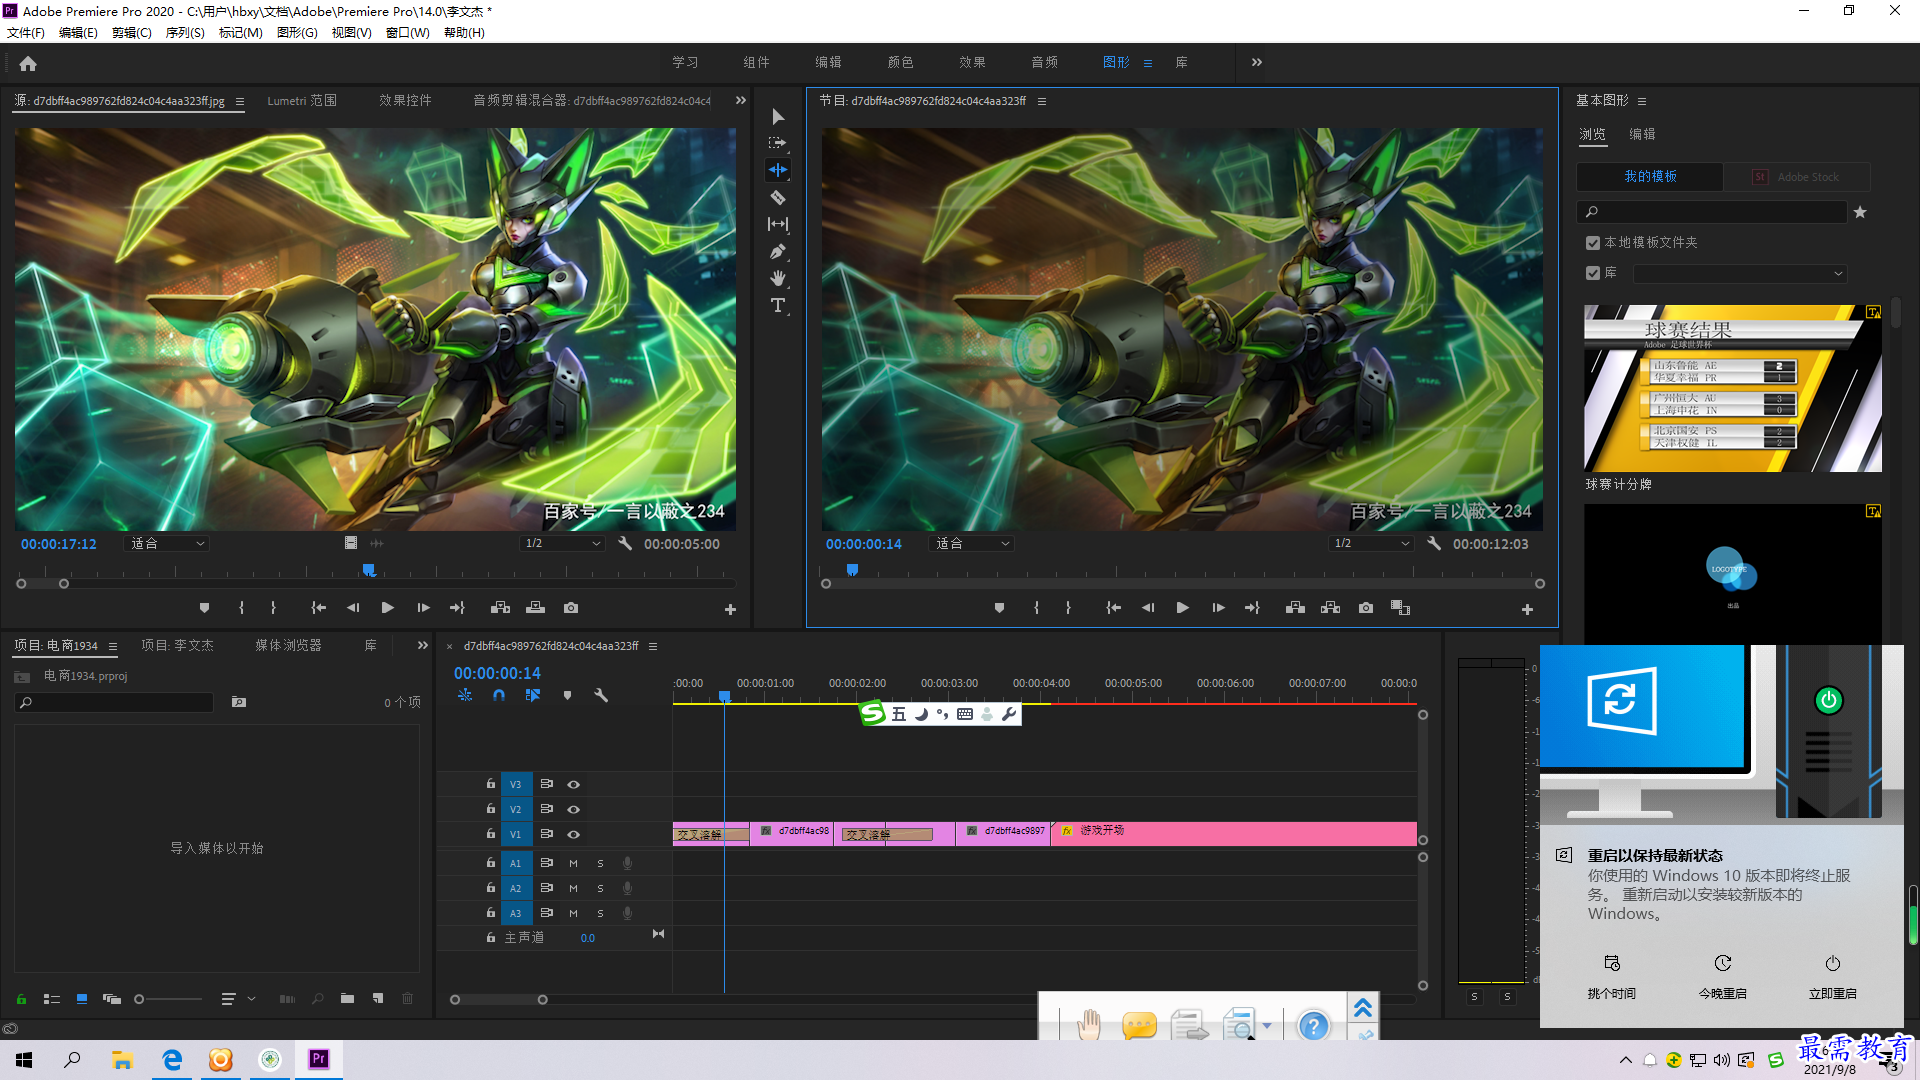Add marker in Program monitor

coord(999,608)
